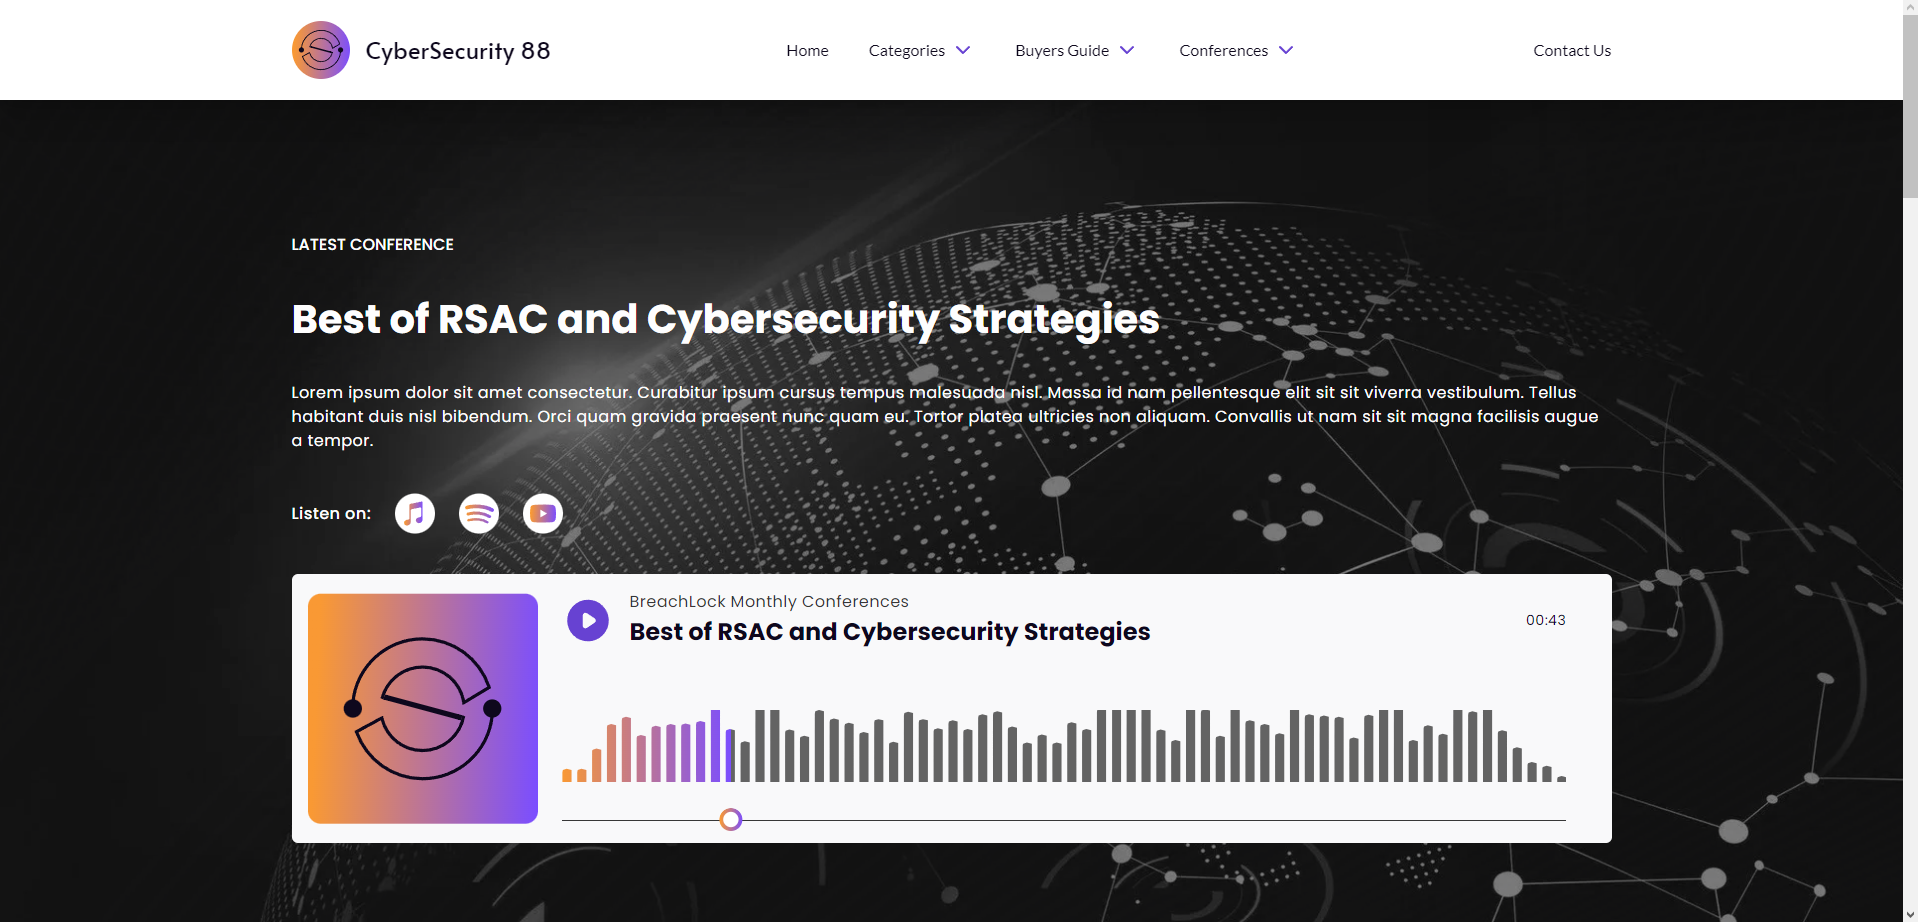This screenshot has width=1918, height=922.
Task: Click the Conferences menu label
Action: [1223, 50]
